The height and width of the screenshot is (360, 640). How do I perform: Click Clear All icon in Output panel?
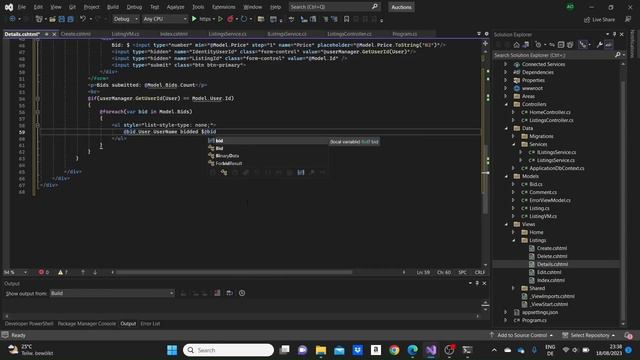click(217, 293)
